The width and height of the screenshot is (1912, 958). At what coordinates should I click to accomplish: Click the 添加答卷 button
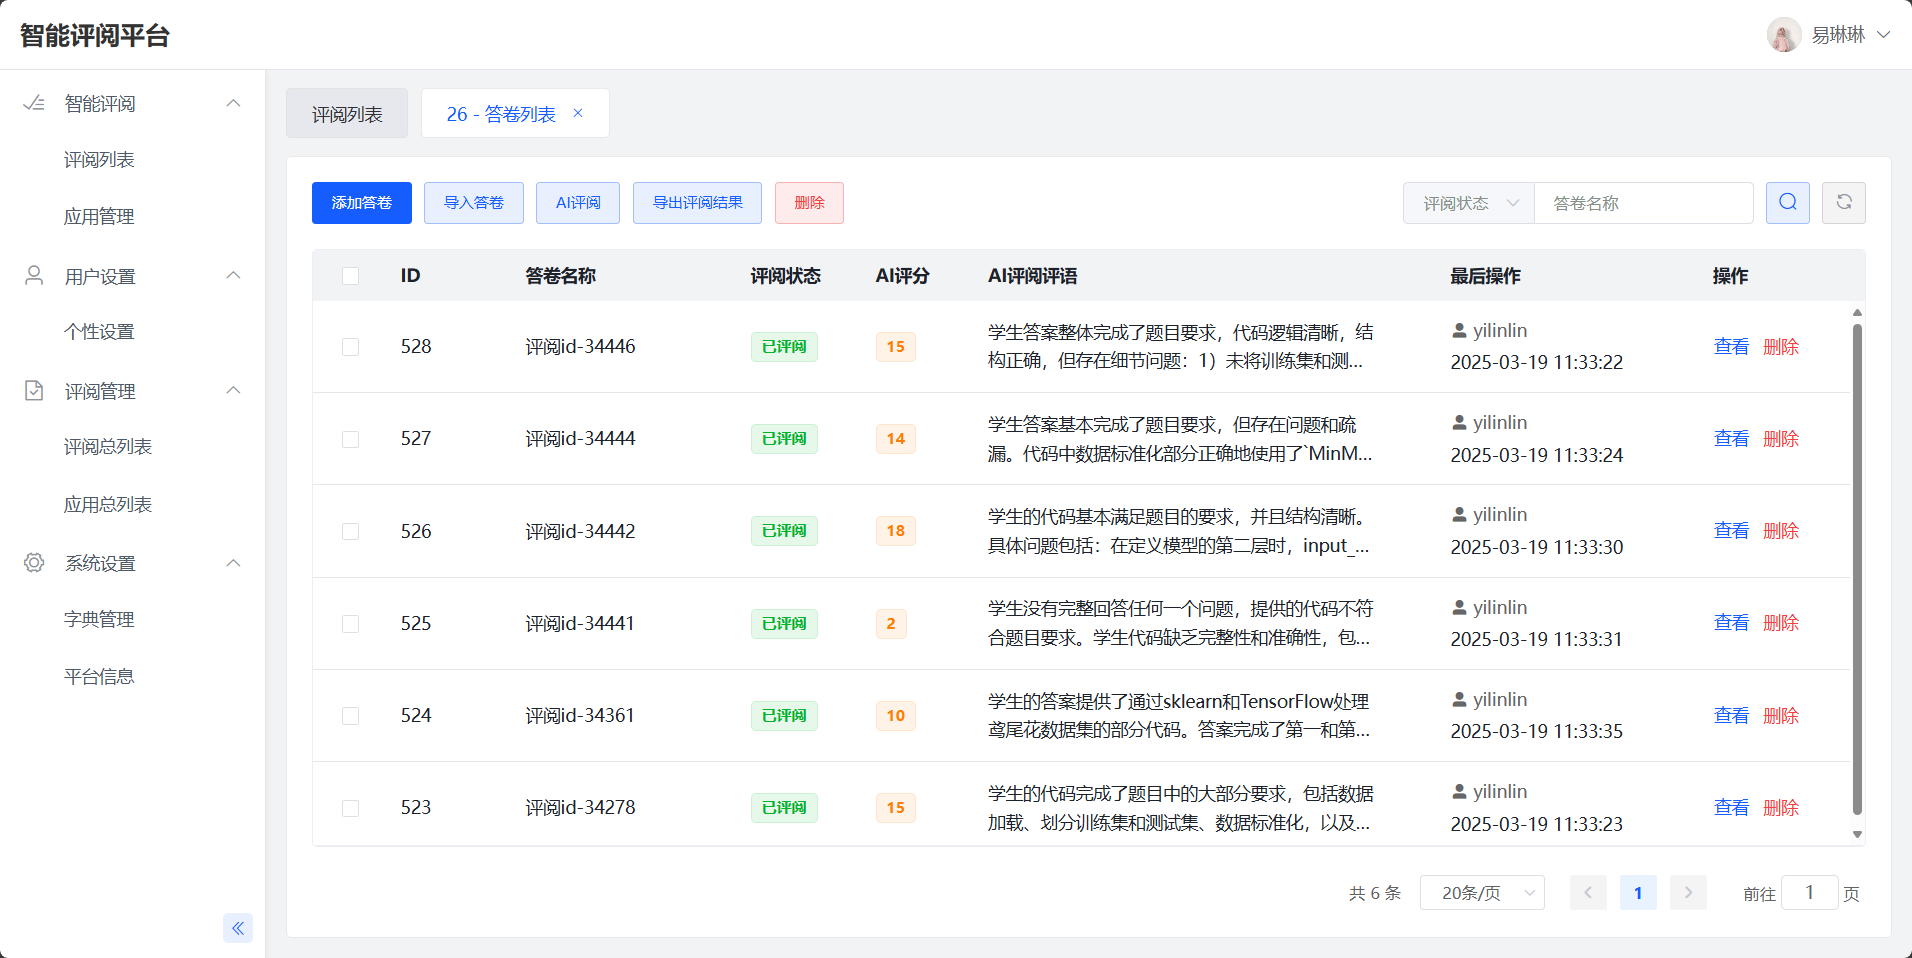point(362,203)
